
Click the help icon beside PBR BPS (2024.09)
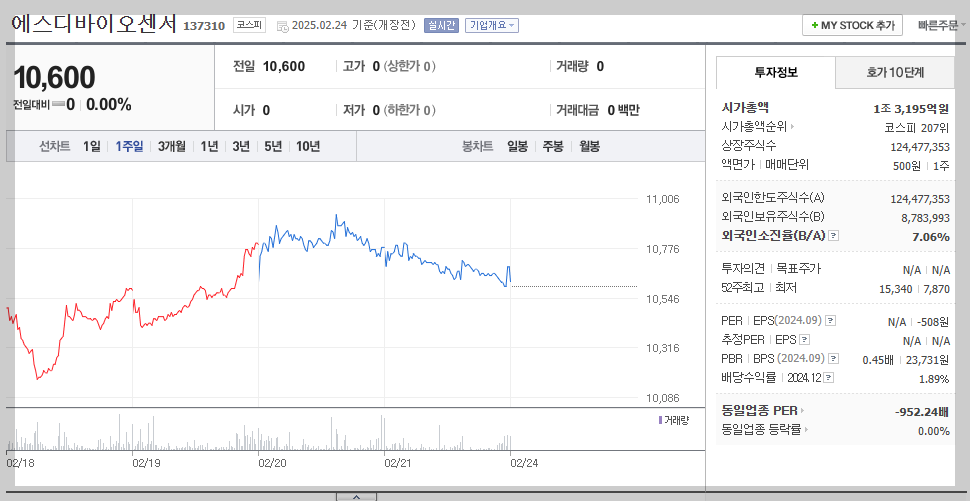834,359
